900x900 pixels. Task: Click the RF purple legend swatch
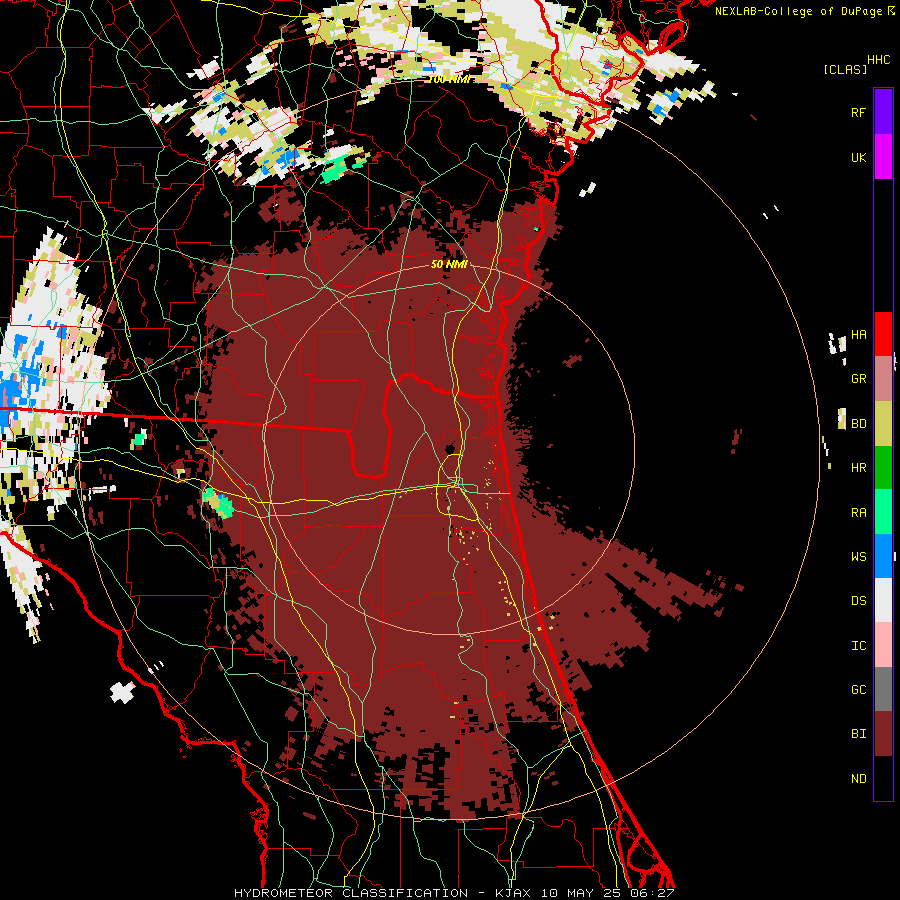(883, 112)
